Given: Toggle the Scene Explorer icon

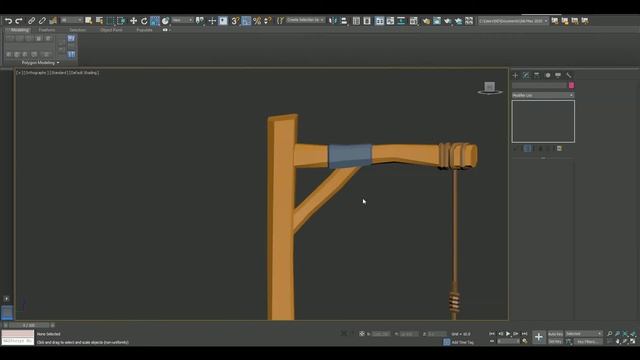Looking at the screenshot, I should pos(356,20).
